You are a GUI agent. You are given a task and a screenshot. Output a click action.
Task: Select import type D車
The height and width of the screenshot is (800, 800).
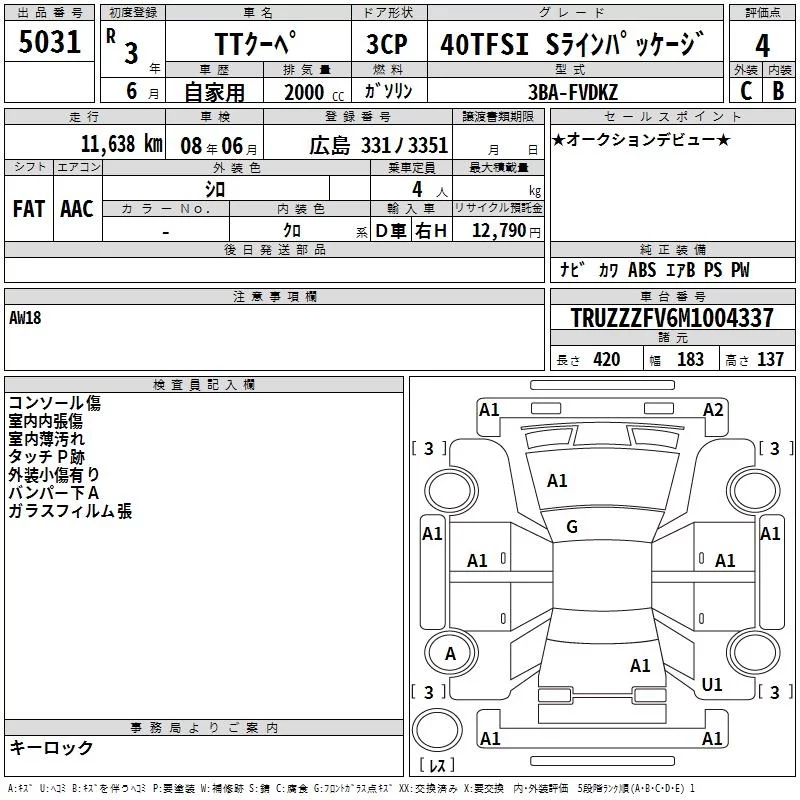(391, 231)
